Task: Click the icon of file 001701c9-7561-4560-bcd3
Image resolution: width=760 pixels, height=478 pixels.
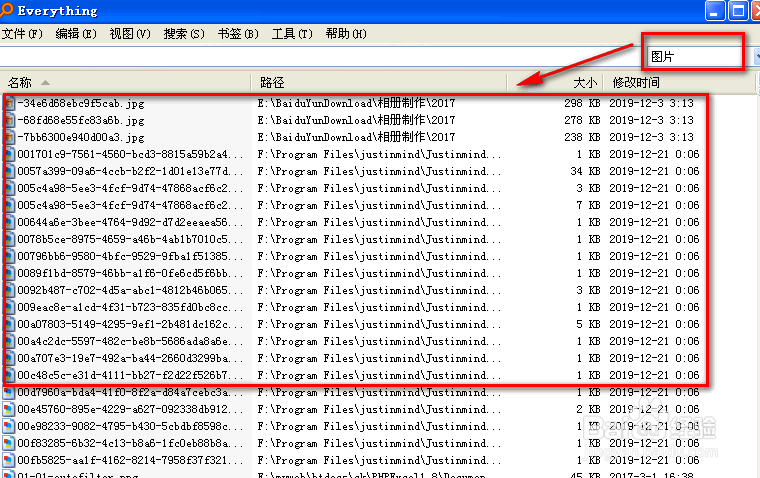Action: pyautogui.click(x=9, y=155)
